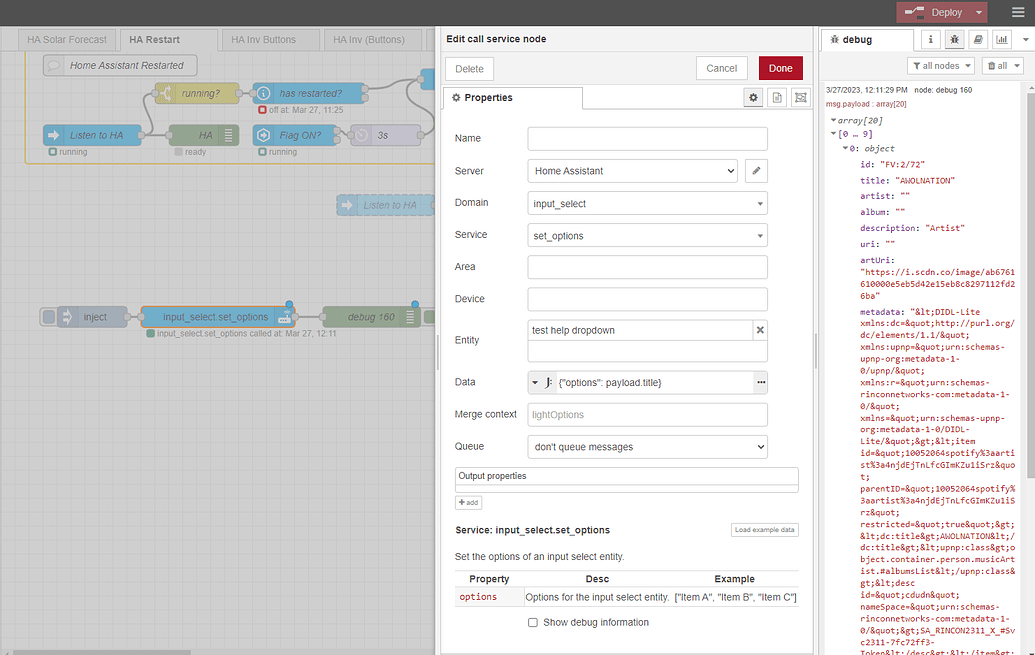
Task: Remove test help dropdown entity
Action: click(x=760, y=330)
